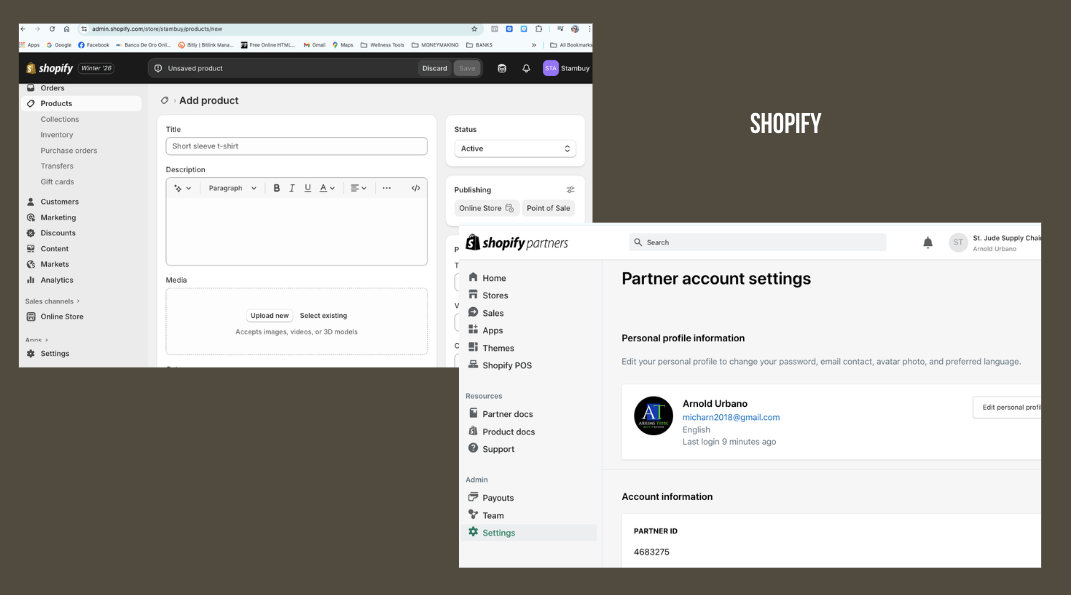Open the MONEYMAKING bookmarks folder

[435, 45]
